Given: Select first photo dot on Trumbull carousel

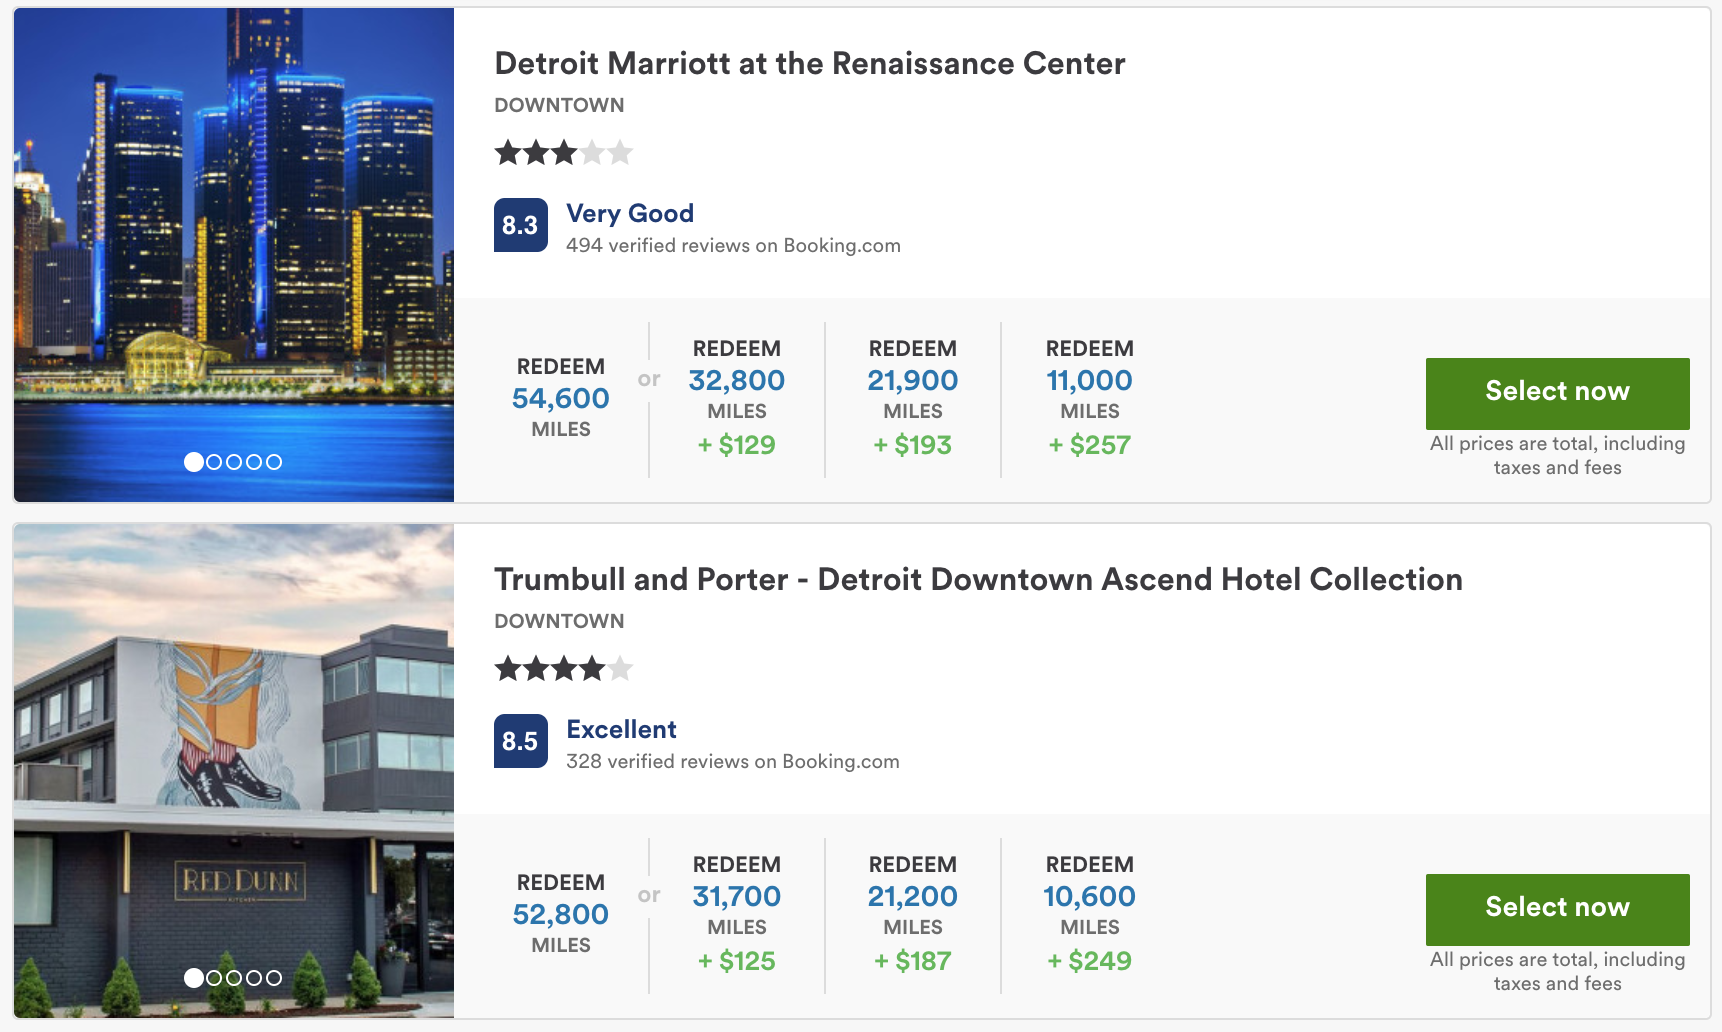Looking at the screenshot, I should click(194, 978).
